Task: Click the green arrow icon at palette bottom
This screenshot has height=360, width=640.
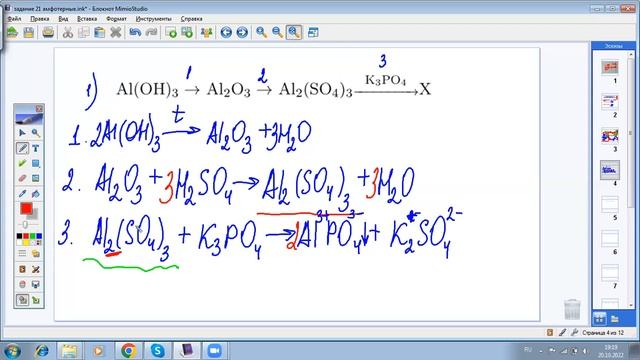Action: [36, 300]
